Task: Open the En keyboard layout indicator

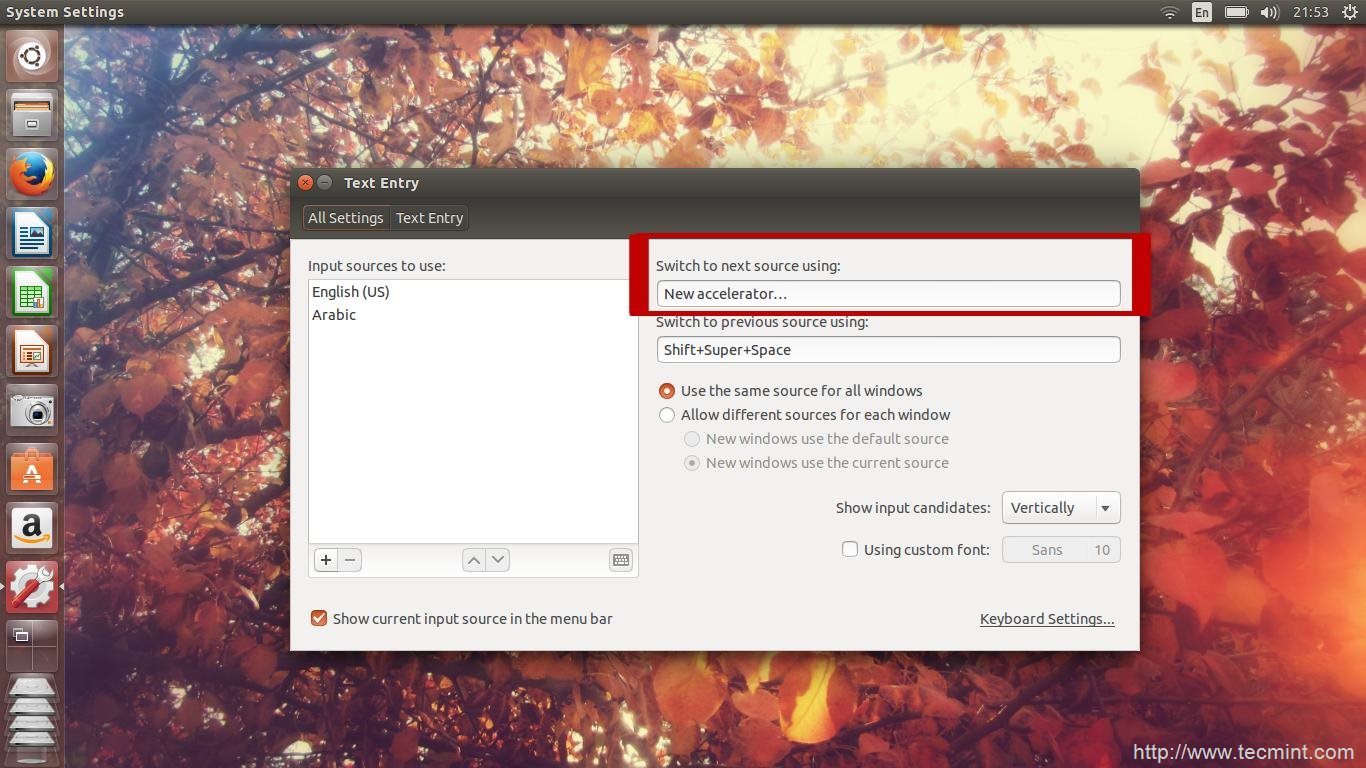Action: point(1202,12)
